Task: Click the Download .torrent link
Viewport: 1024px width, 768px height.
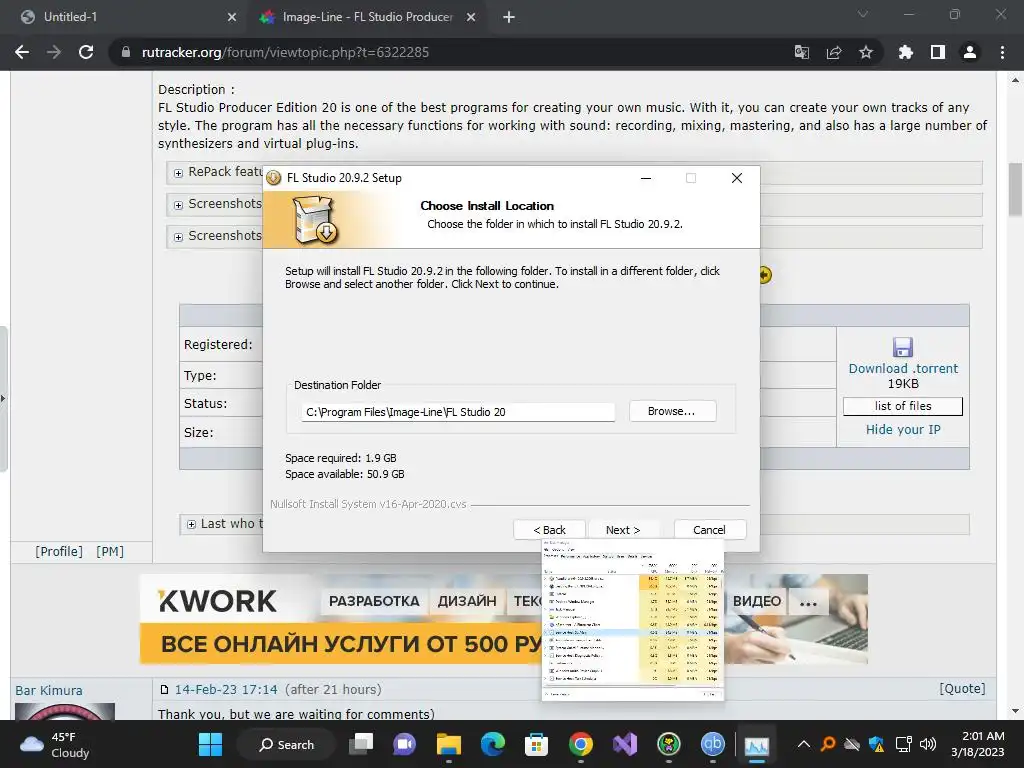Action: click(903, 368)
